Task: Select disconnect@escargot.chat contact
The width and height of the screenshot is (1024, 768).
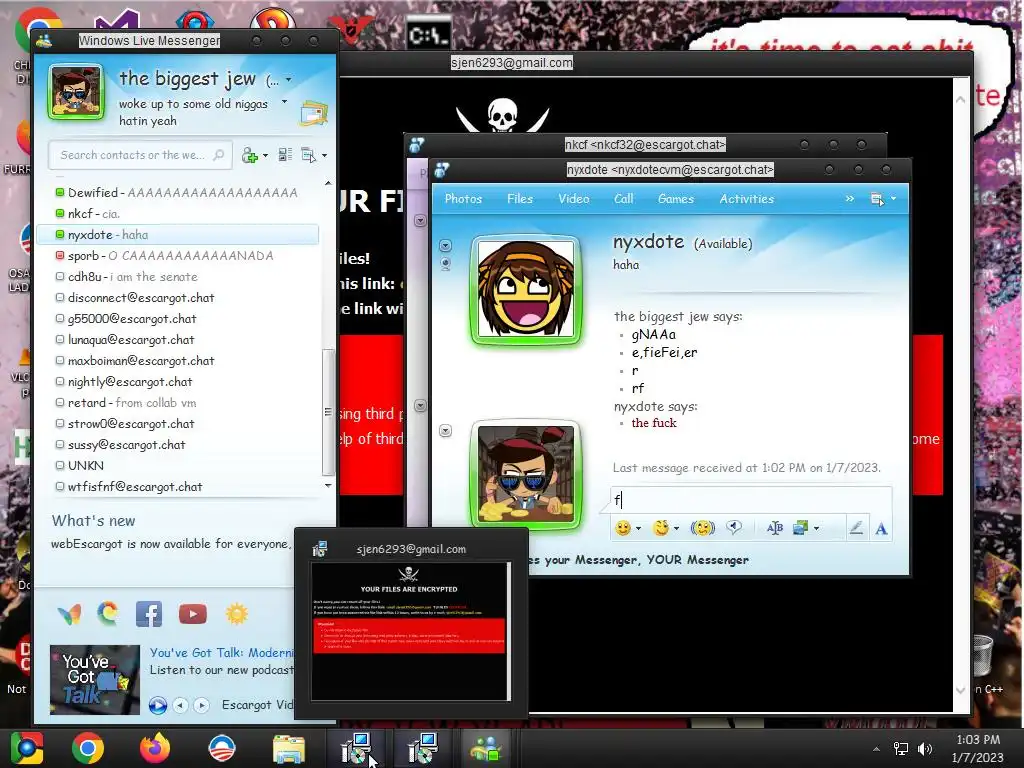Action: (177, 298)
